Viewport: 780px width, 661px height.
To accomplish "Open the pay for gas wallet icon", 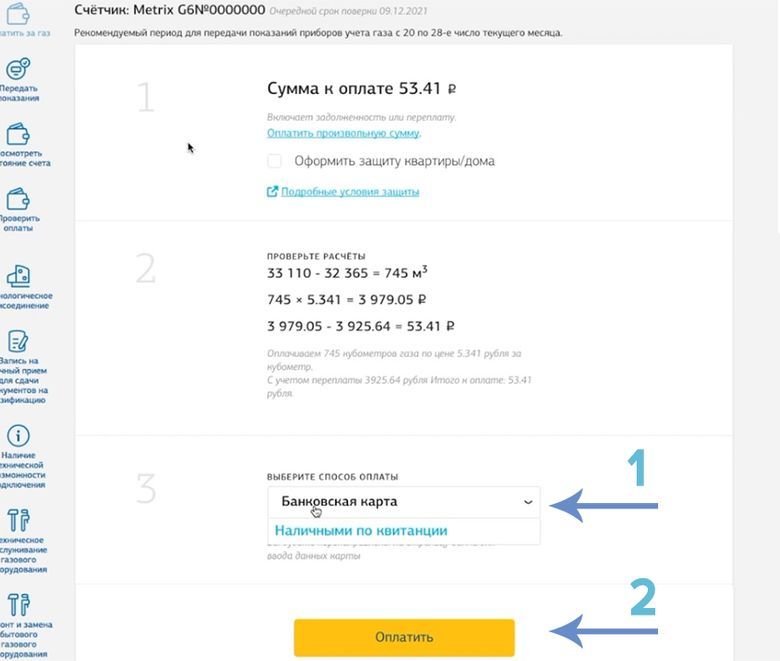I will (x=18, y=12).
